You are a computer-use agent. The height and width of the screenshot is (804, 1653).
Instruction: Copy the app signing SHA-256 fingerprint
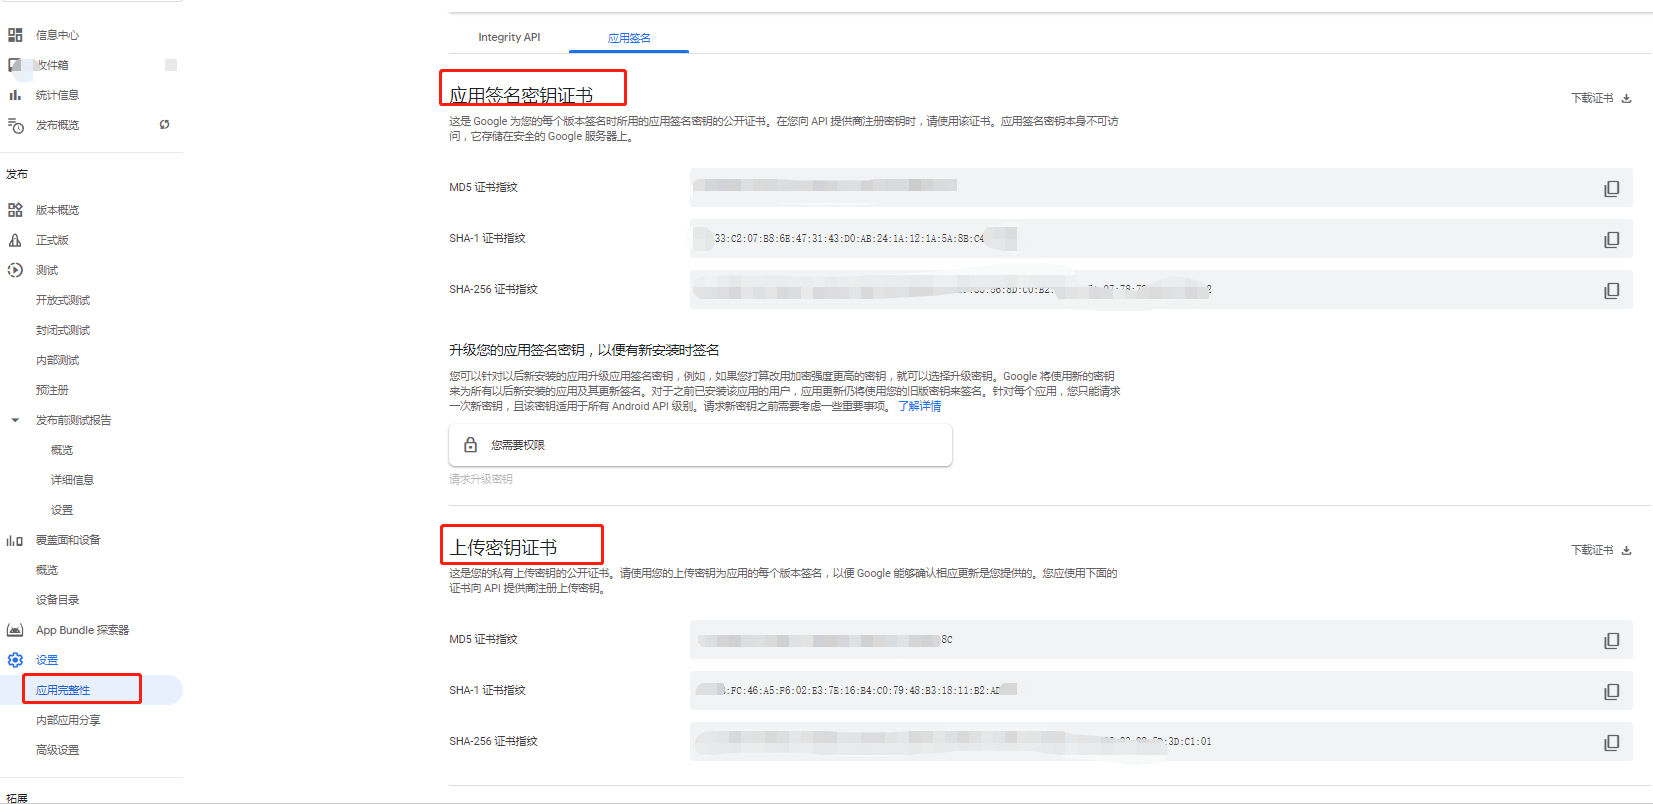click(1611, 290)
